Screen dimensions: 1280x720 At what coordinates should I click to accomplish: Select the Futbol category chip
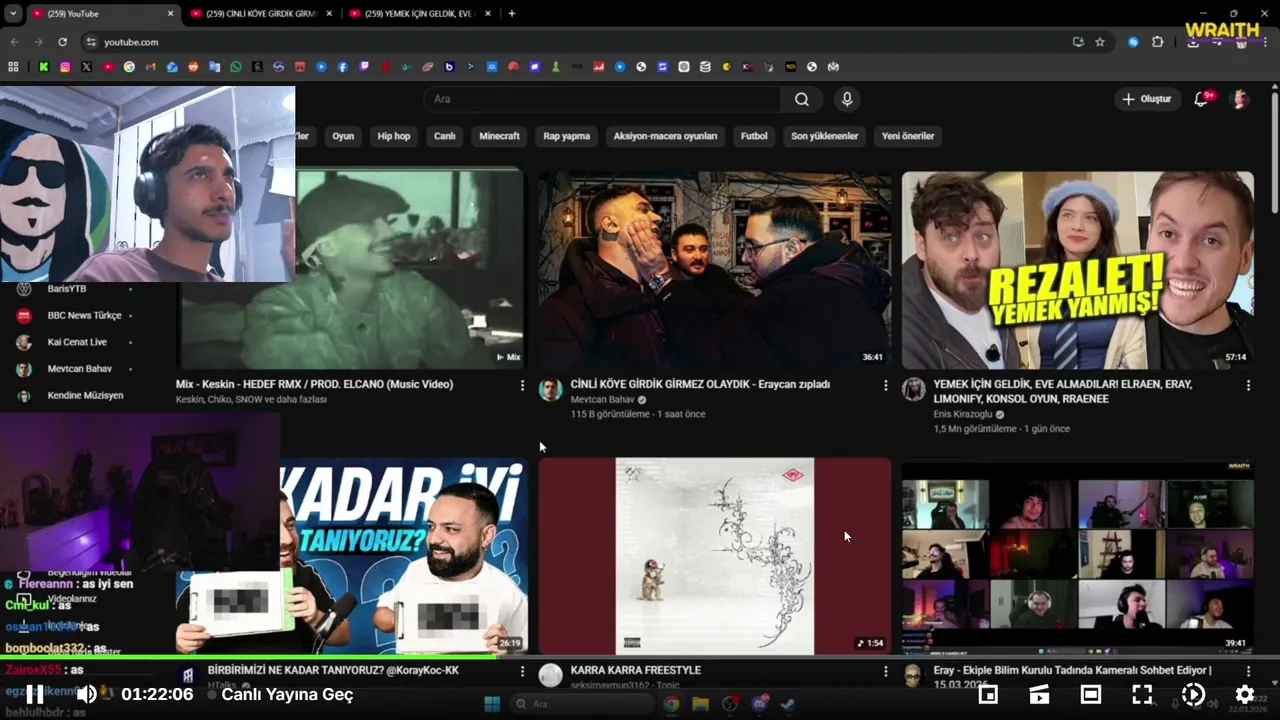point(754,136)
